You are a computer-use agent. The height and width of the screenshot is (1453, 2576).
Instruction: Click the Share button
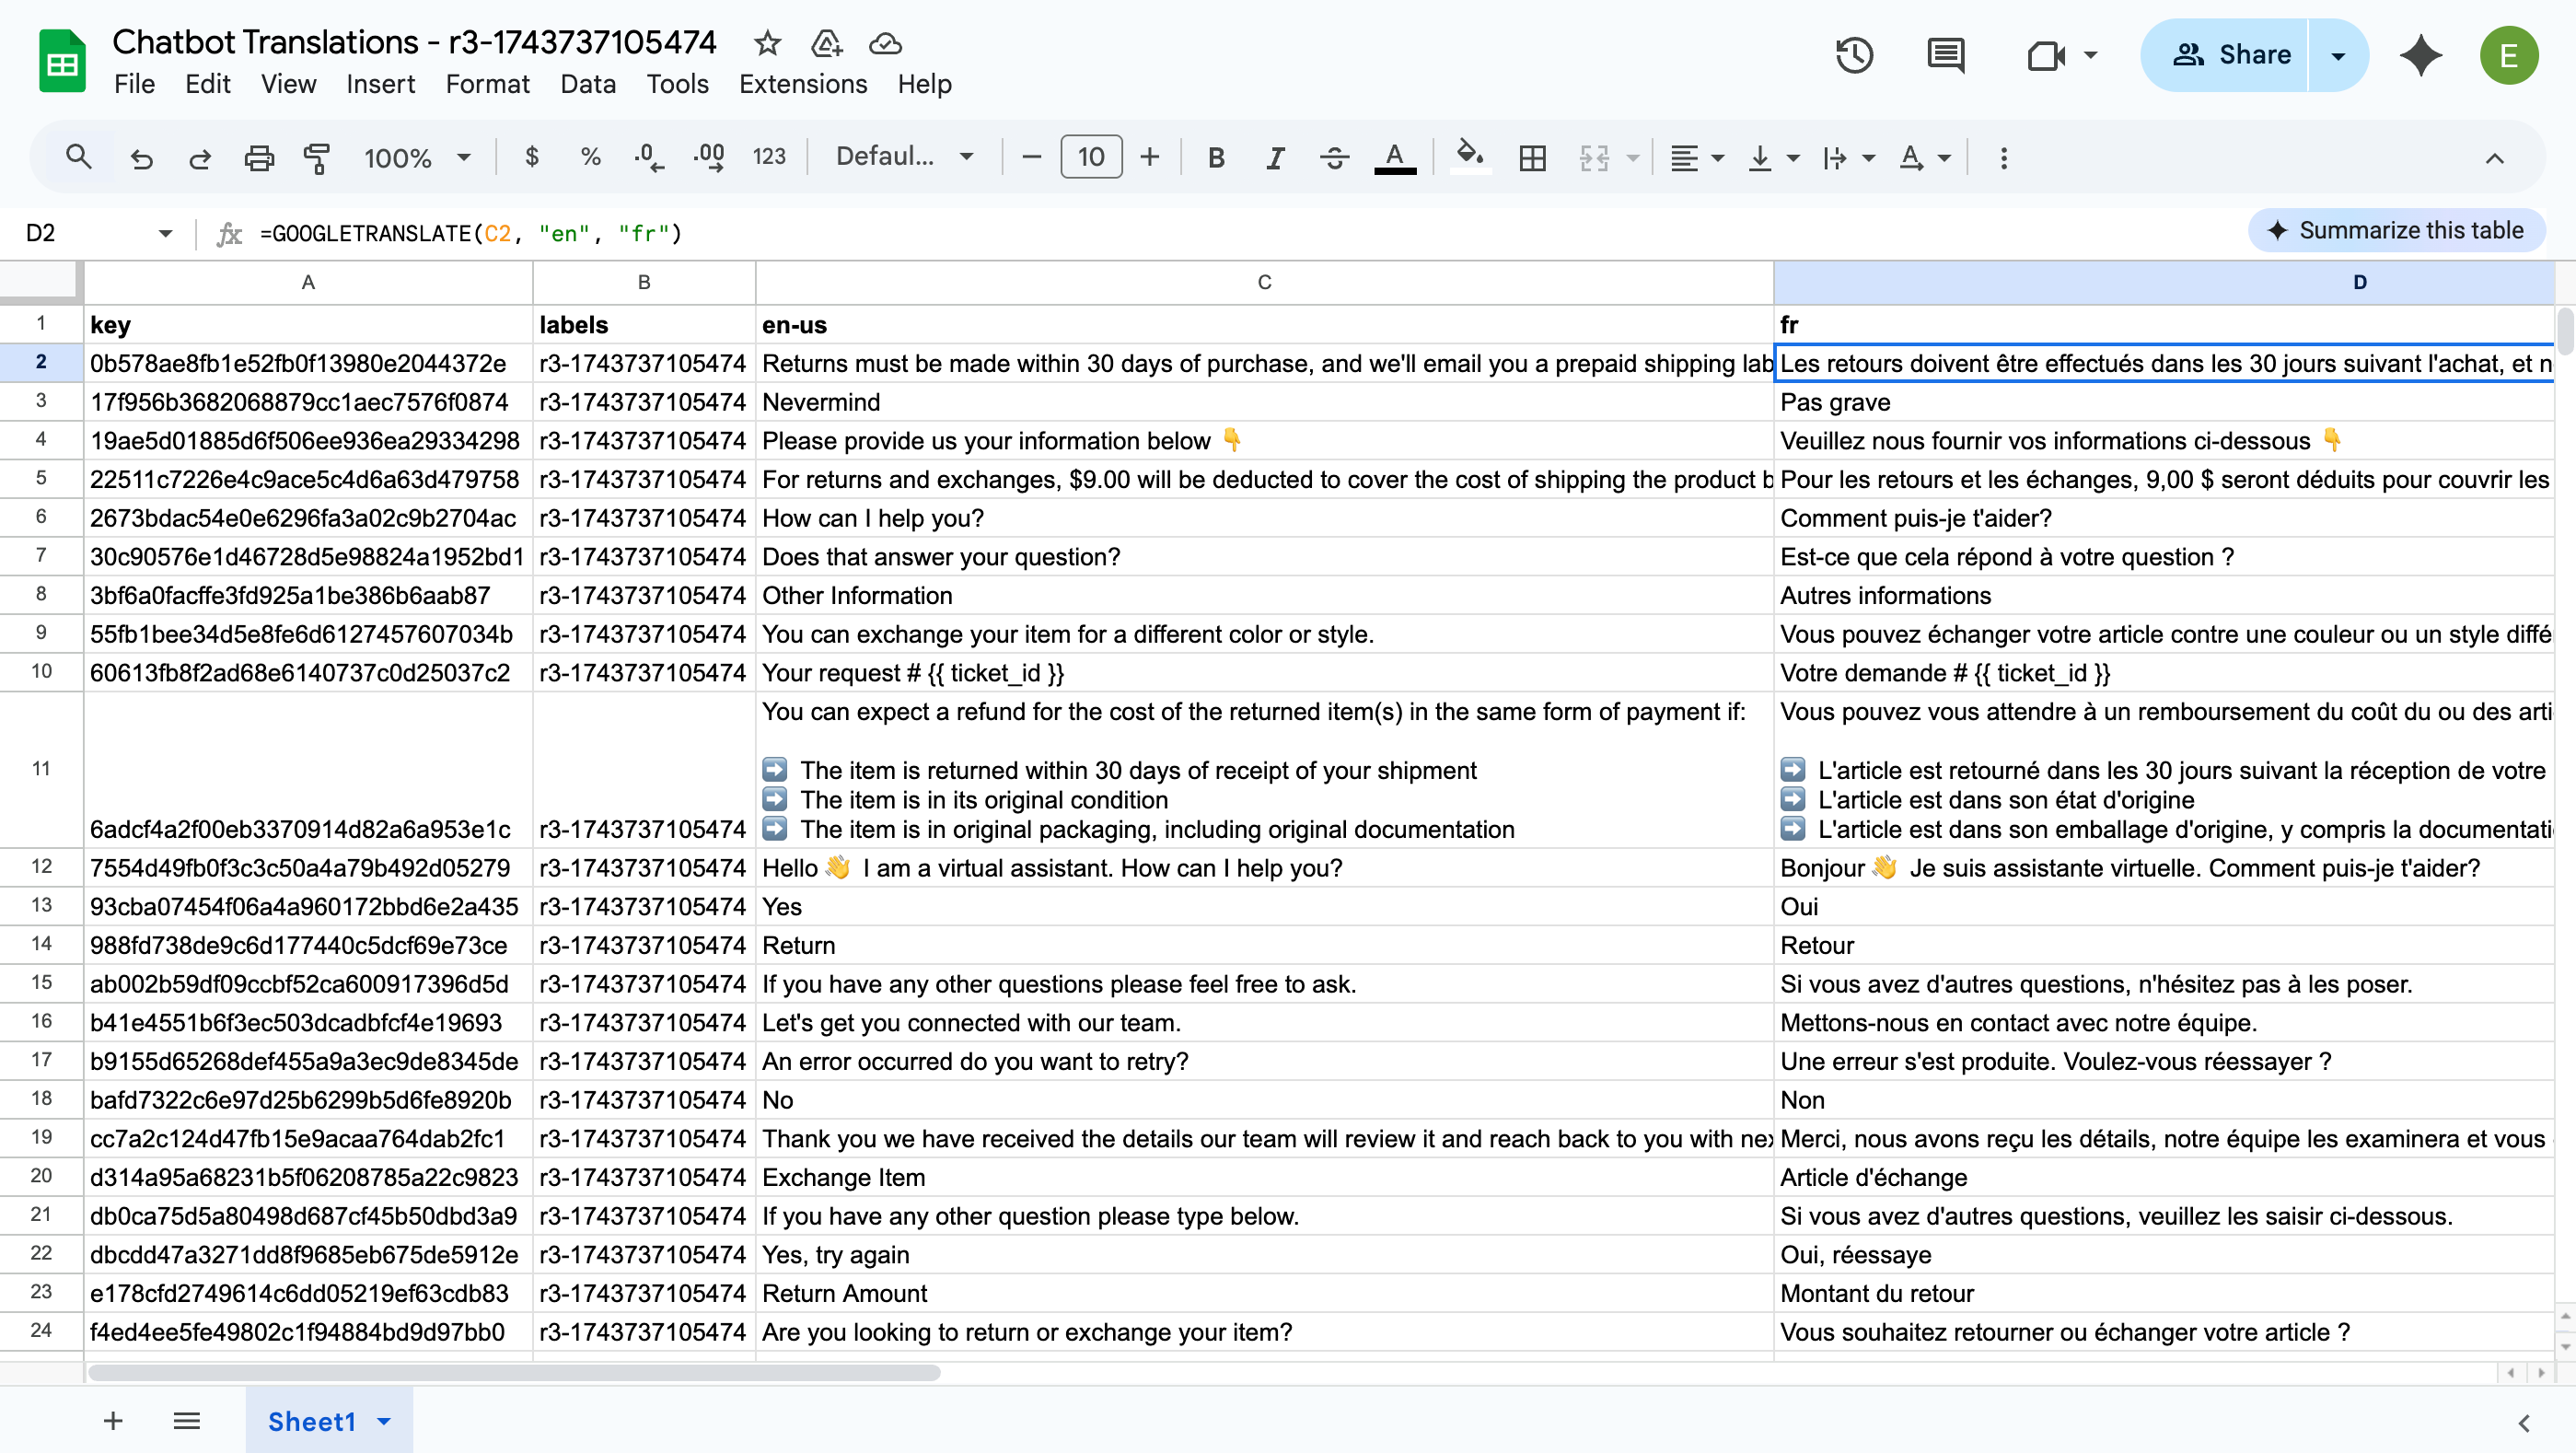[2231, 55]
